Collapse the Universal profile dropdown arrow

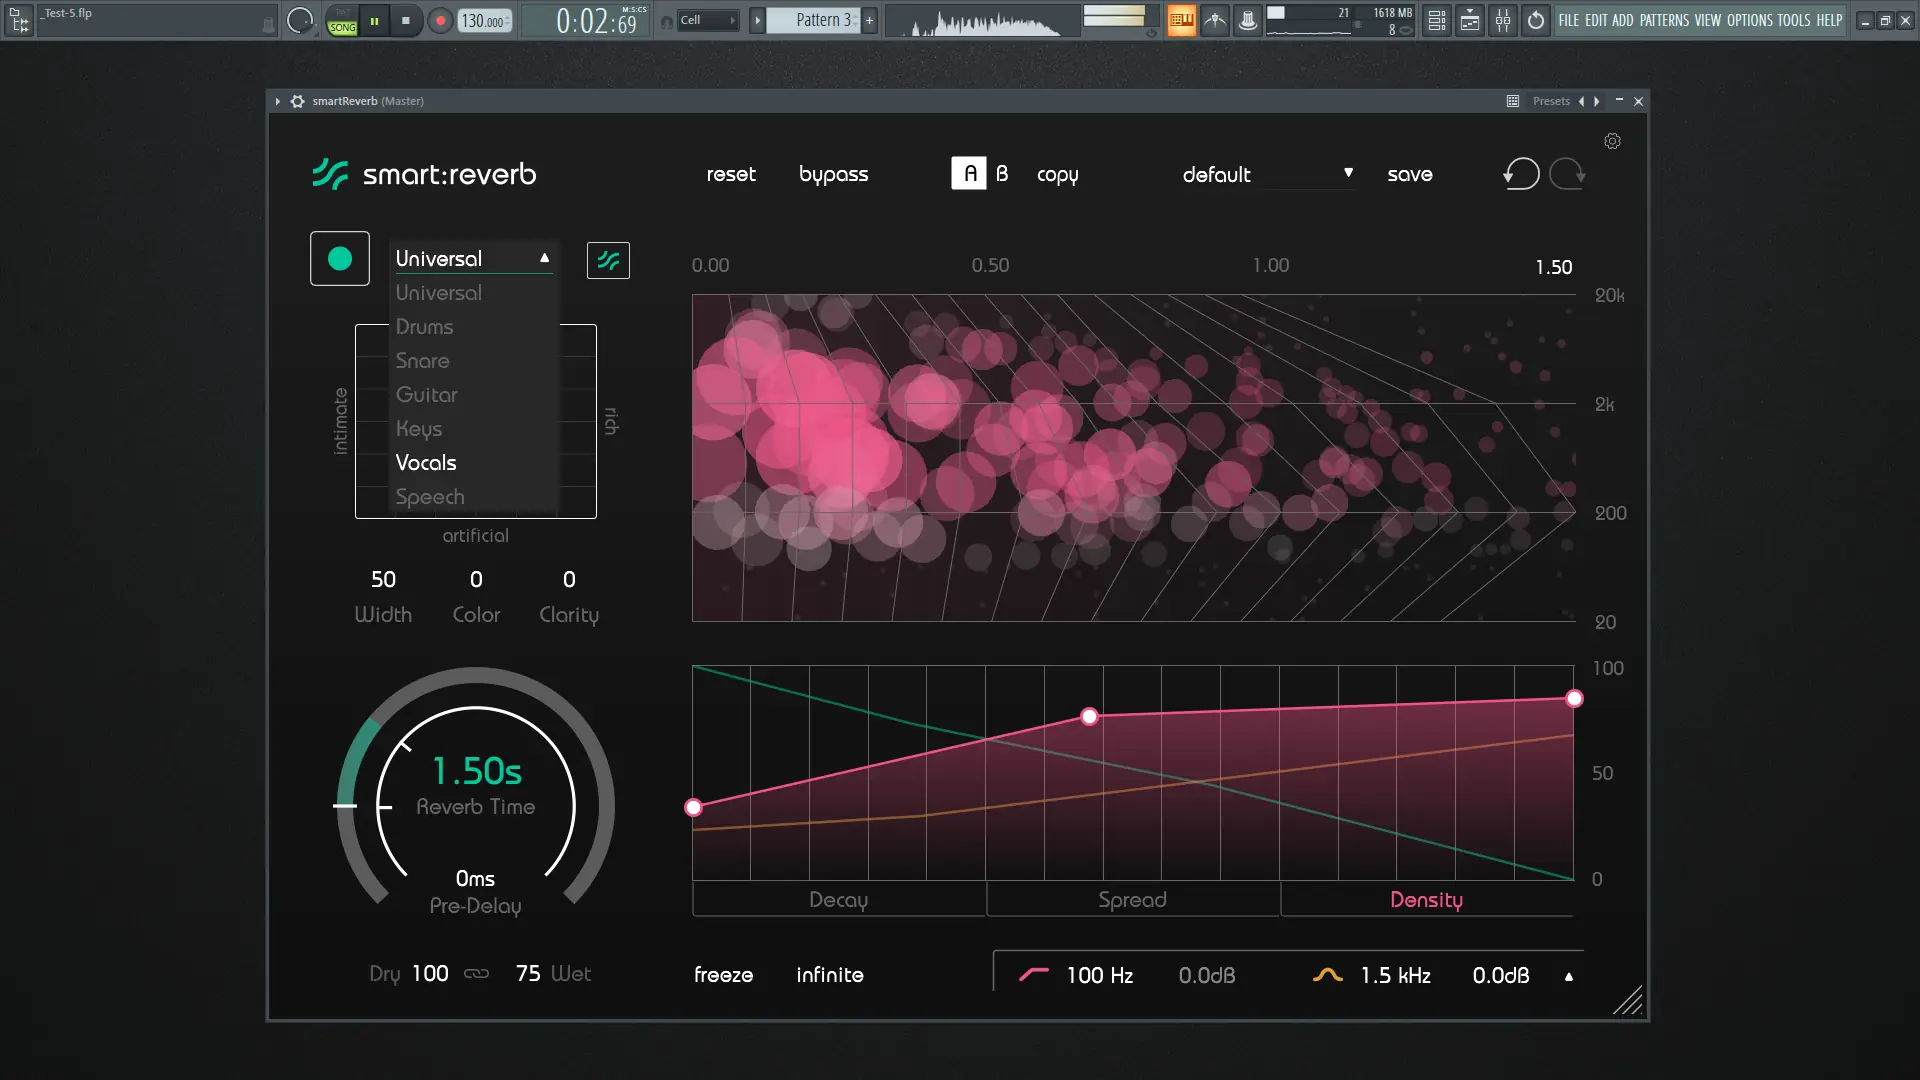click(x=544, y=258)
